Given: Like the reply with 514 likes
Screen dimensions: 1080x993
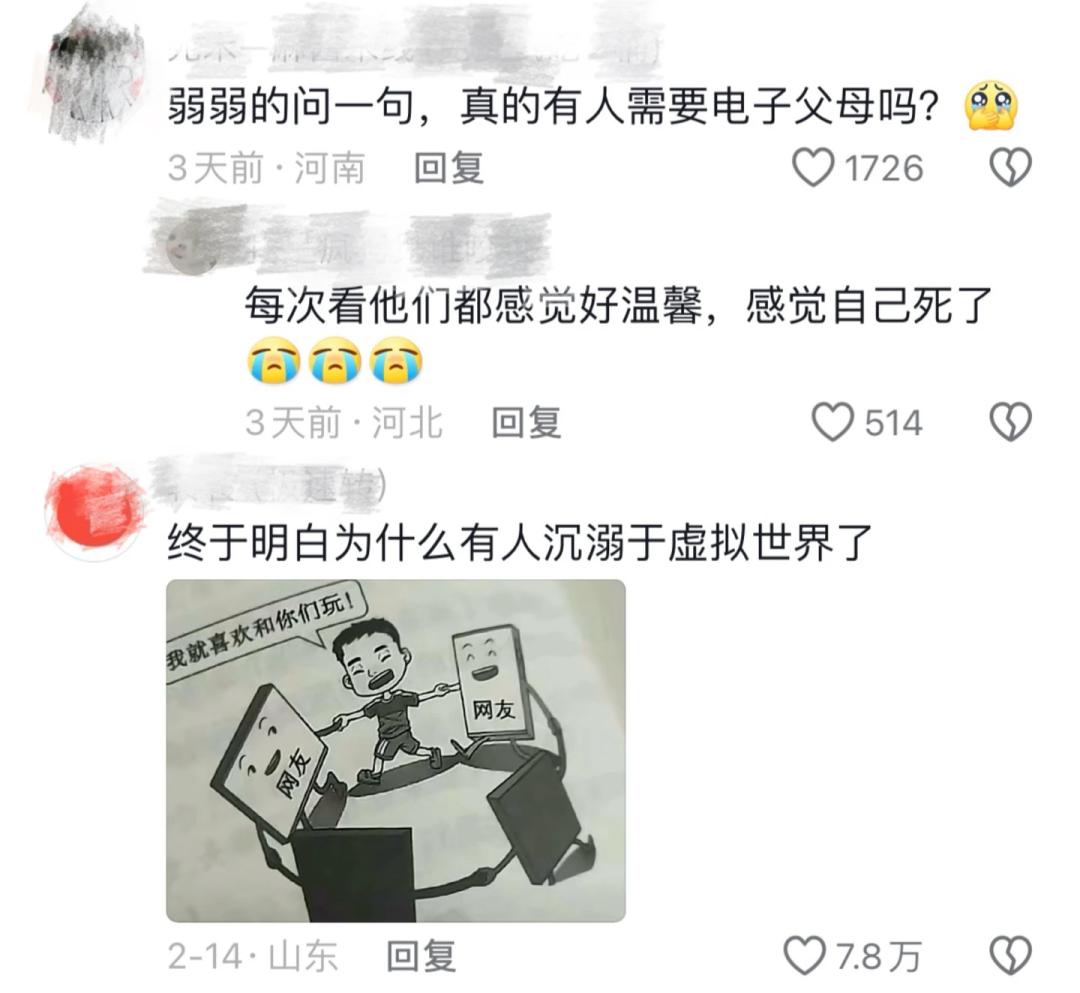Looking at the screenshot, I should pyautogui.click(x=833, y=422).
